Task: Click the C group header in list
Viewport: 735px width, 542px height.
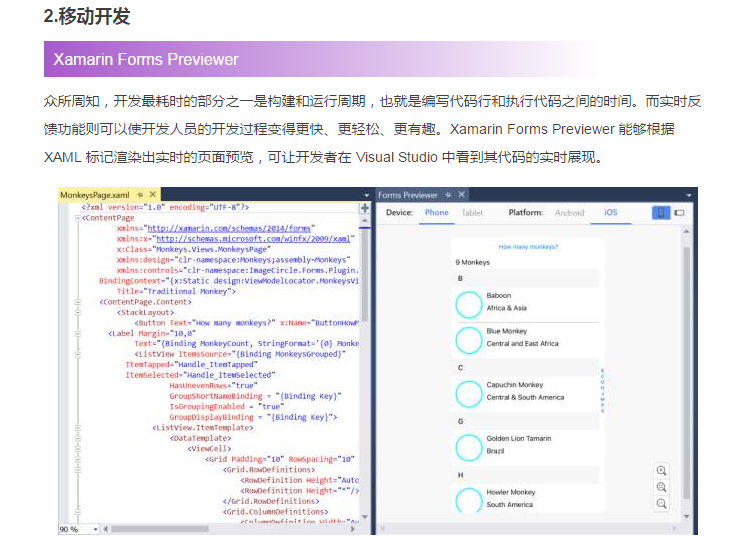Action: click(526, 368)
